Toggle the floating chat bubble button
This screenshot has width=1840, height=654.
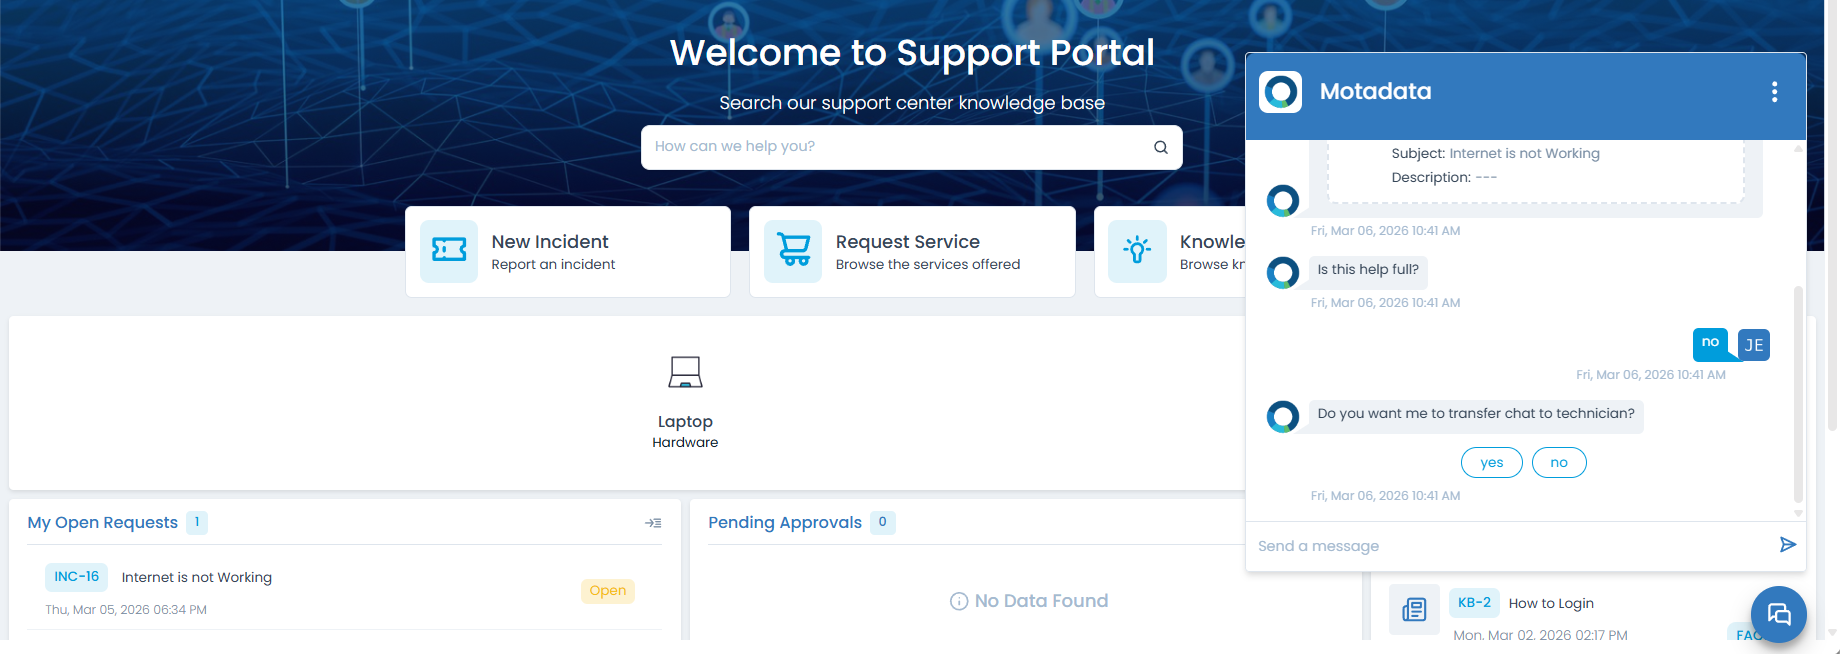(1778, 613)
